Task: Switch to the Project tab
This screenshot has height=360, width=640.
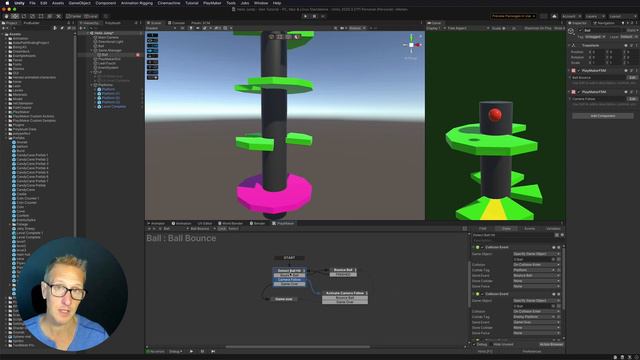Action: 10,23
